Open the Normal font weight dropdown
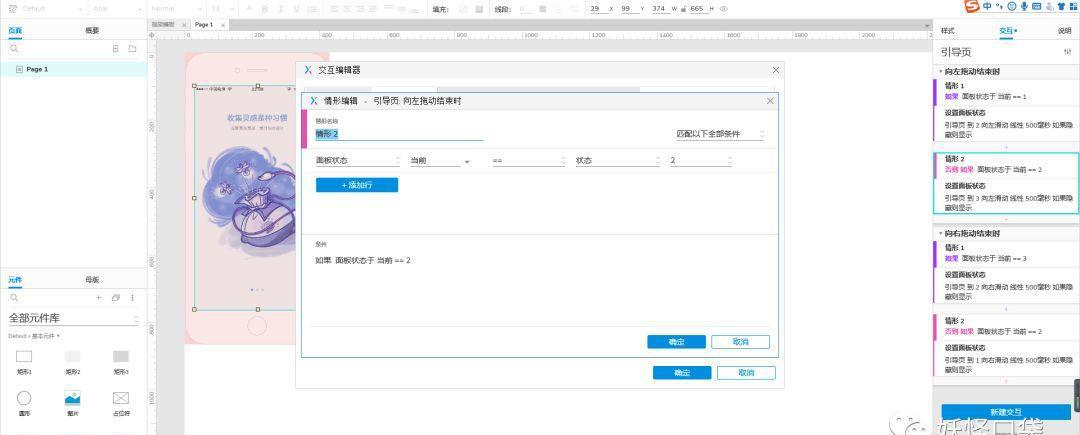 (x=176, y=9)
